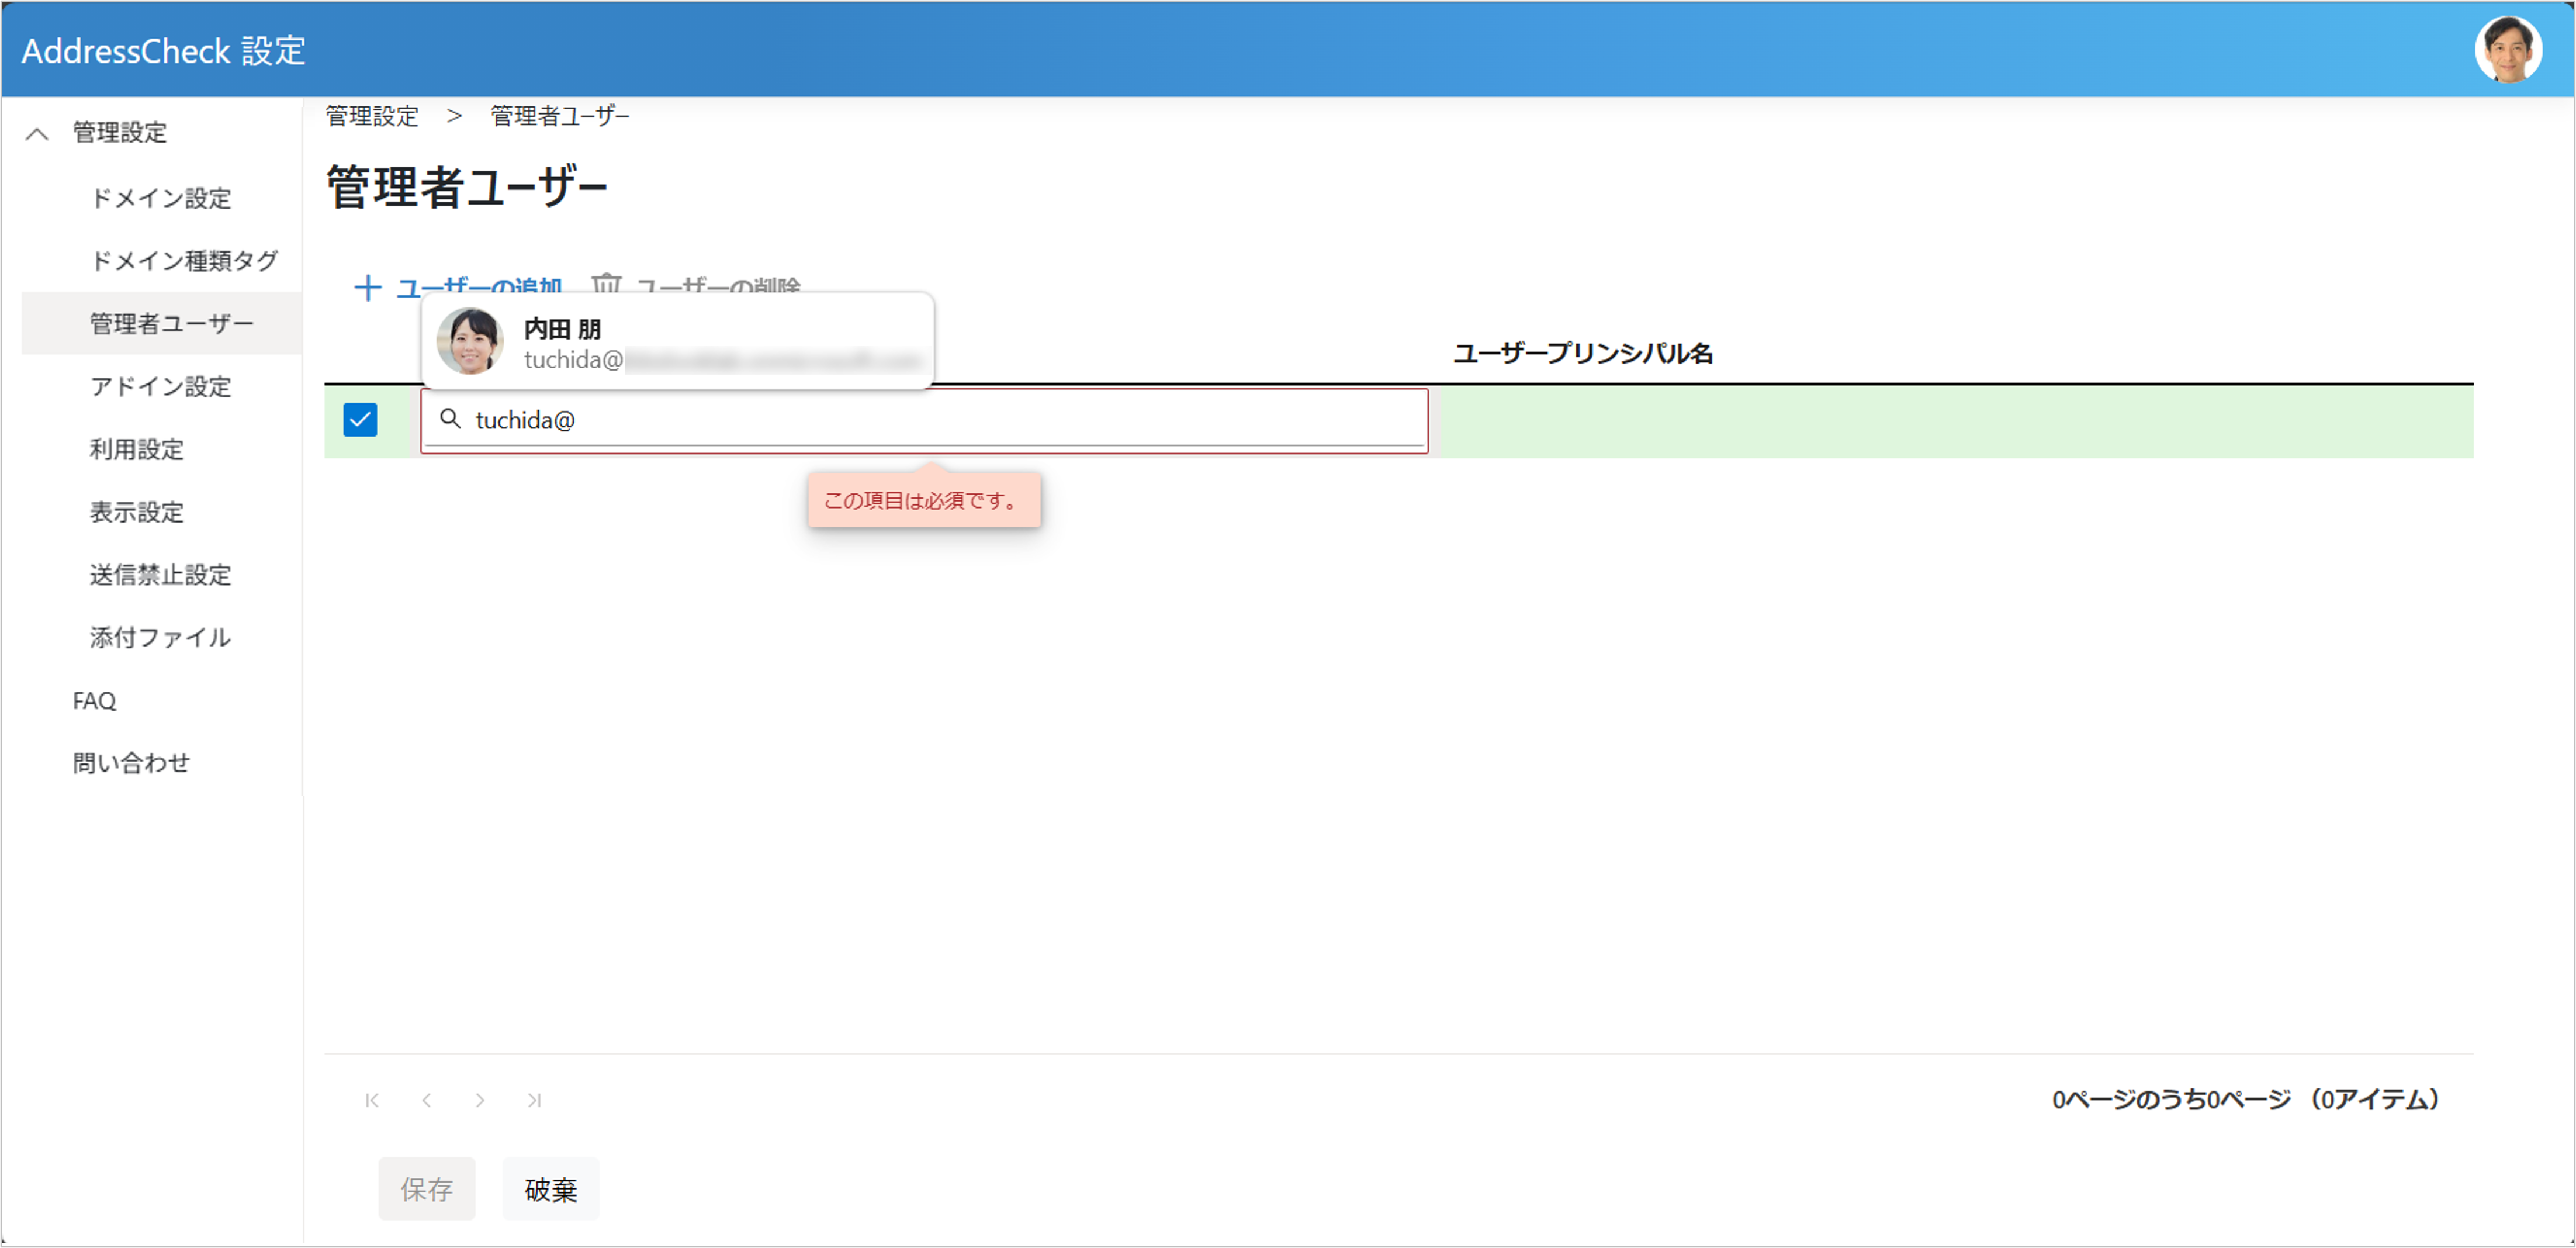Click the 破棄 button
The image size is (2576, 1248).
click(x=550, y=1189)
